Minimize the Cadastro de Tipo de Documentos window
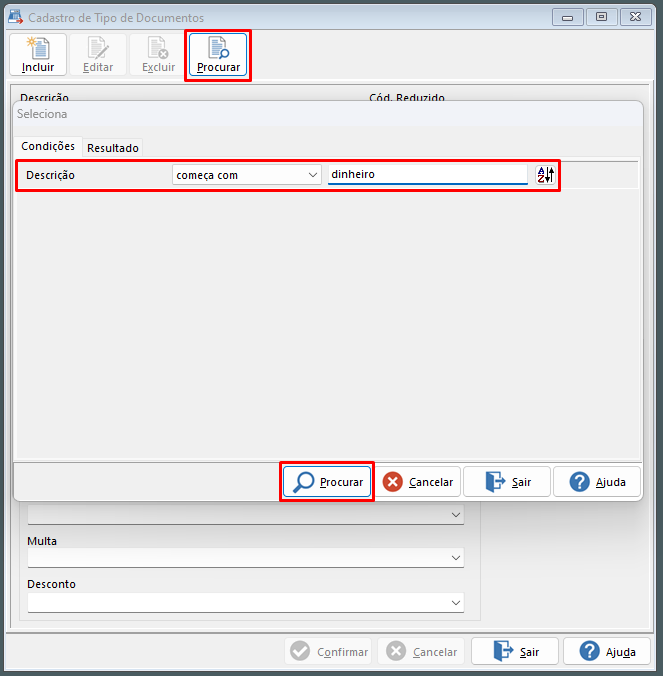This screenshot has width=663, height=676. (567, 17)
